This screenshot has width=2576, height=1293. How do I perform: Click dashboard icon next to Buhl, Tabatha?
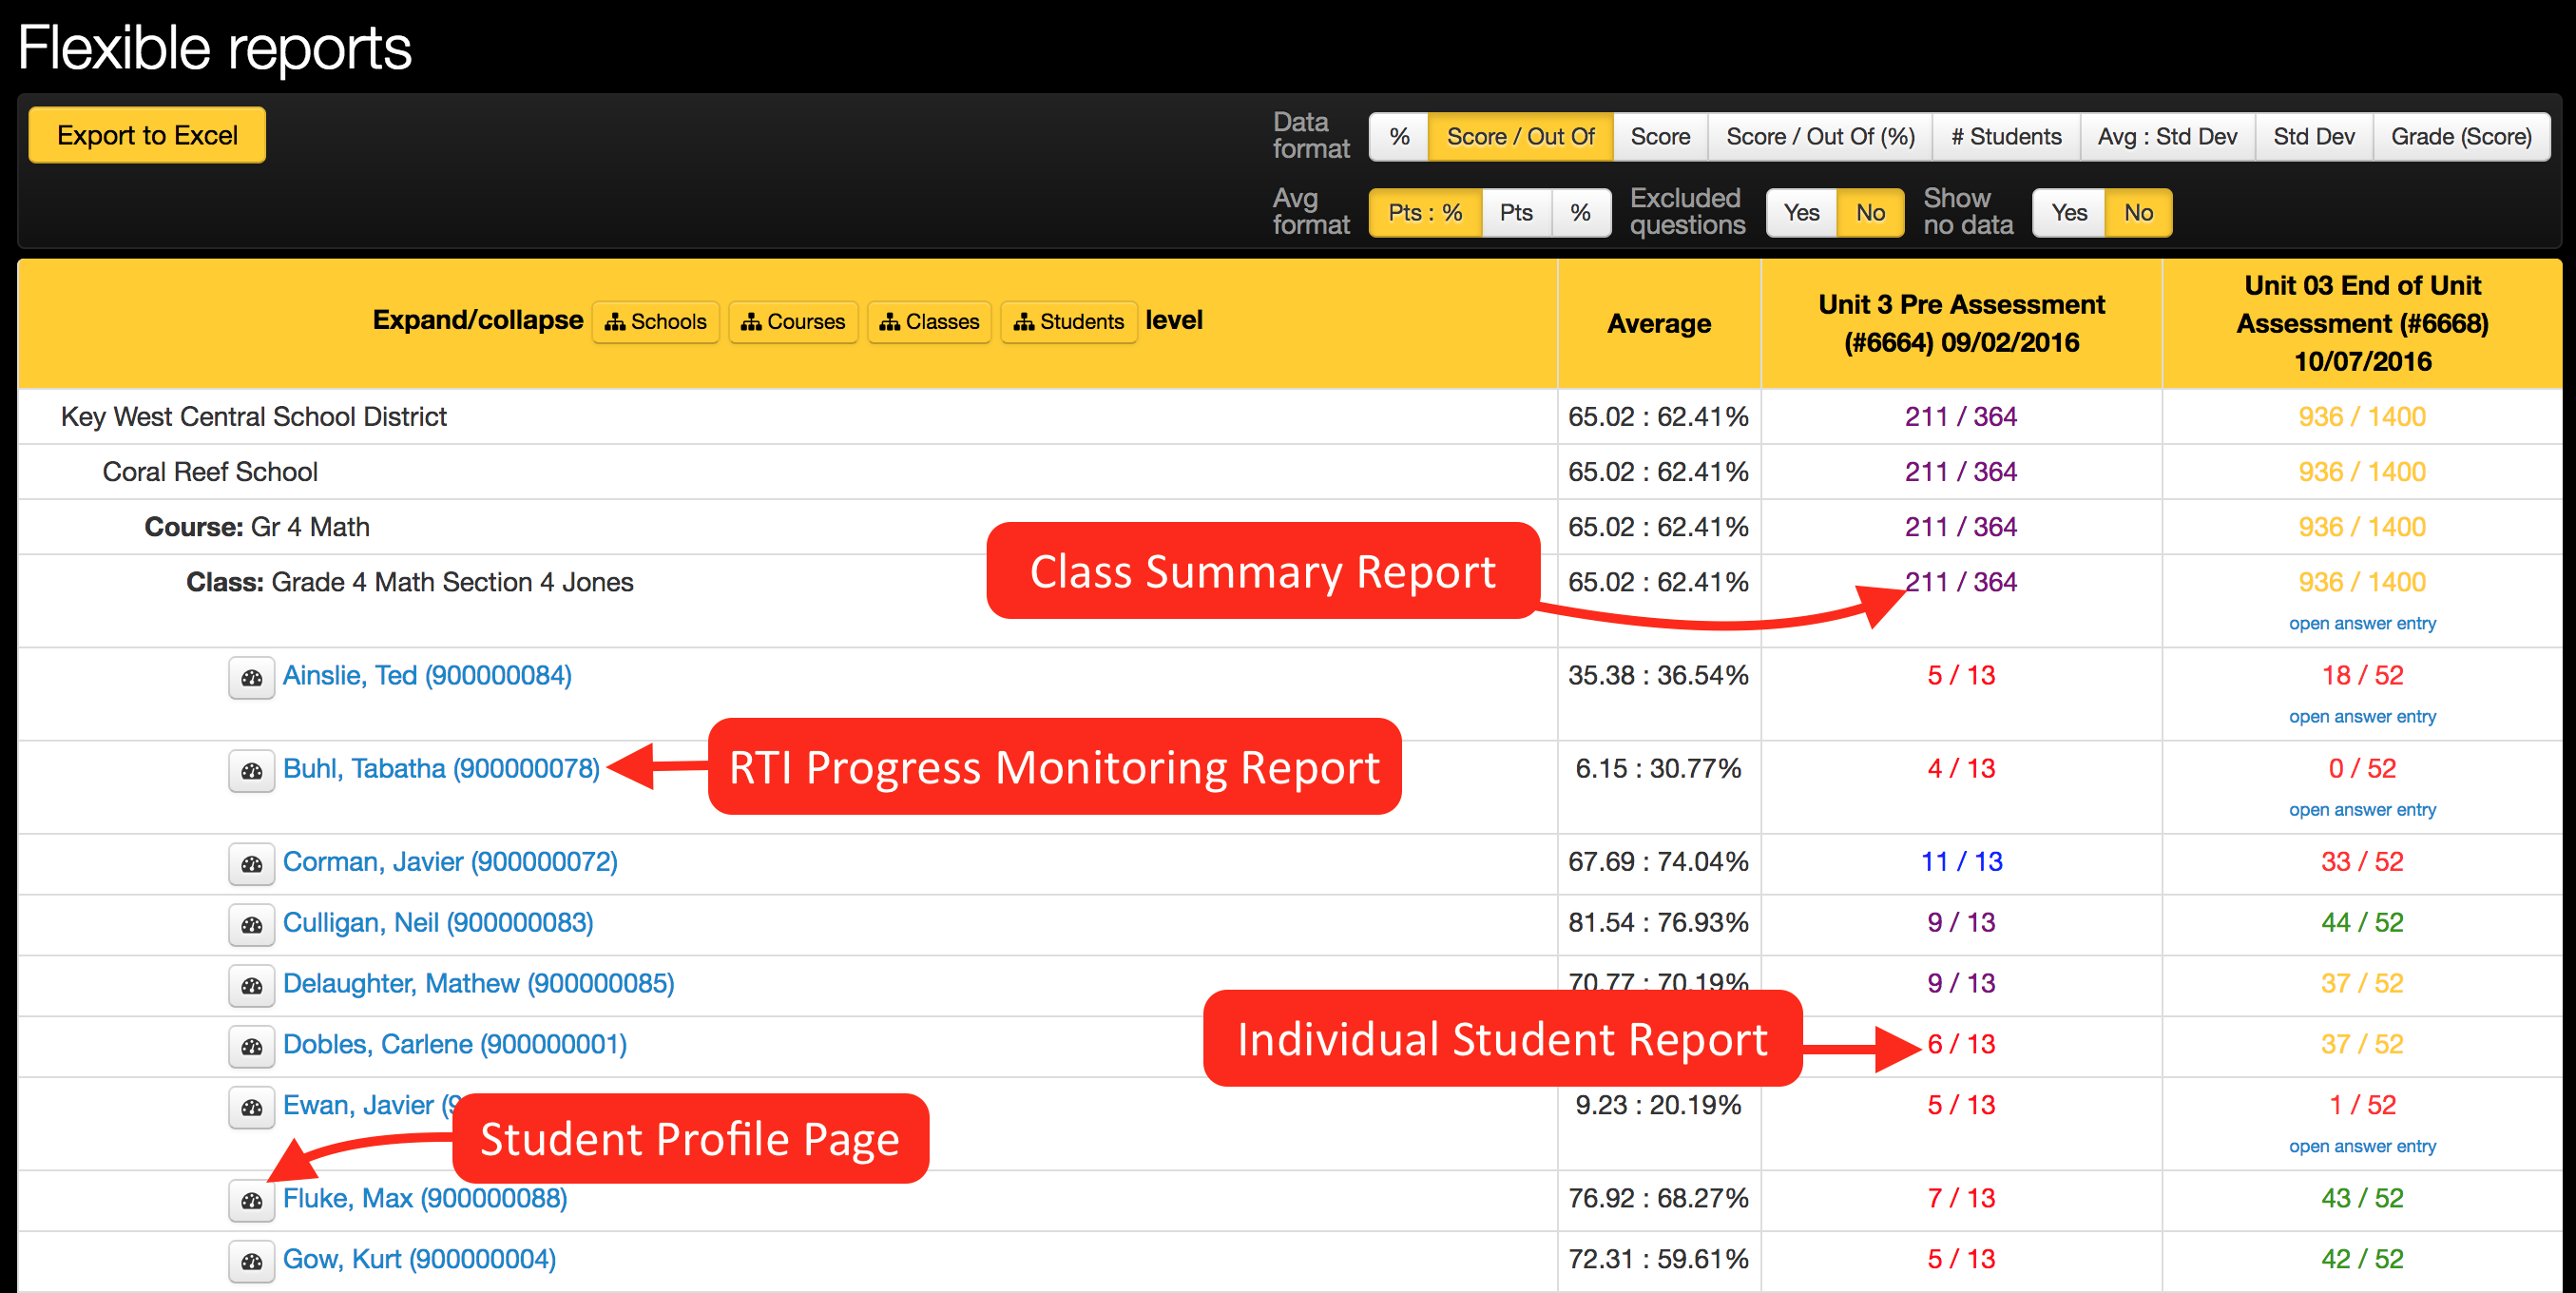[x=251, y=771]
